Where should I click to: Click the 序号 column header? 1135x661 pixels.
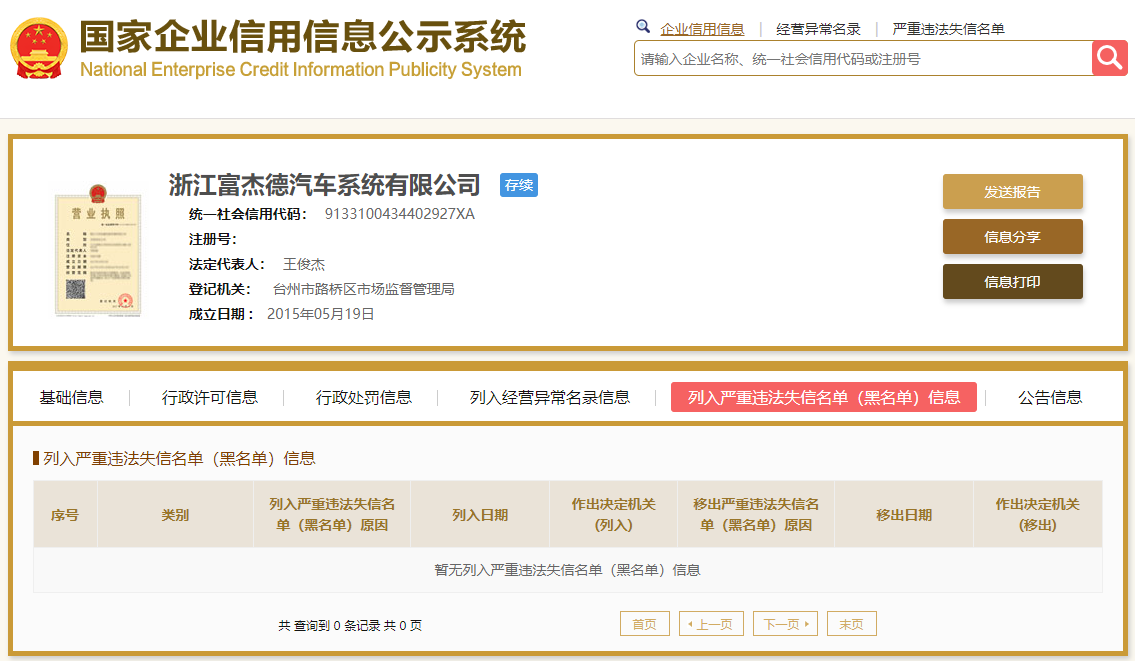tap(65, 515)
